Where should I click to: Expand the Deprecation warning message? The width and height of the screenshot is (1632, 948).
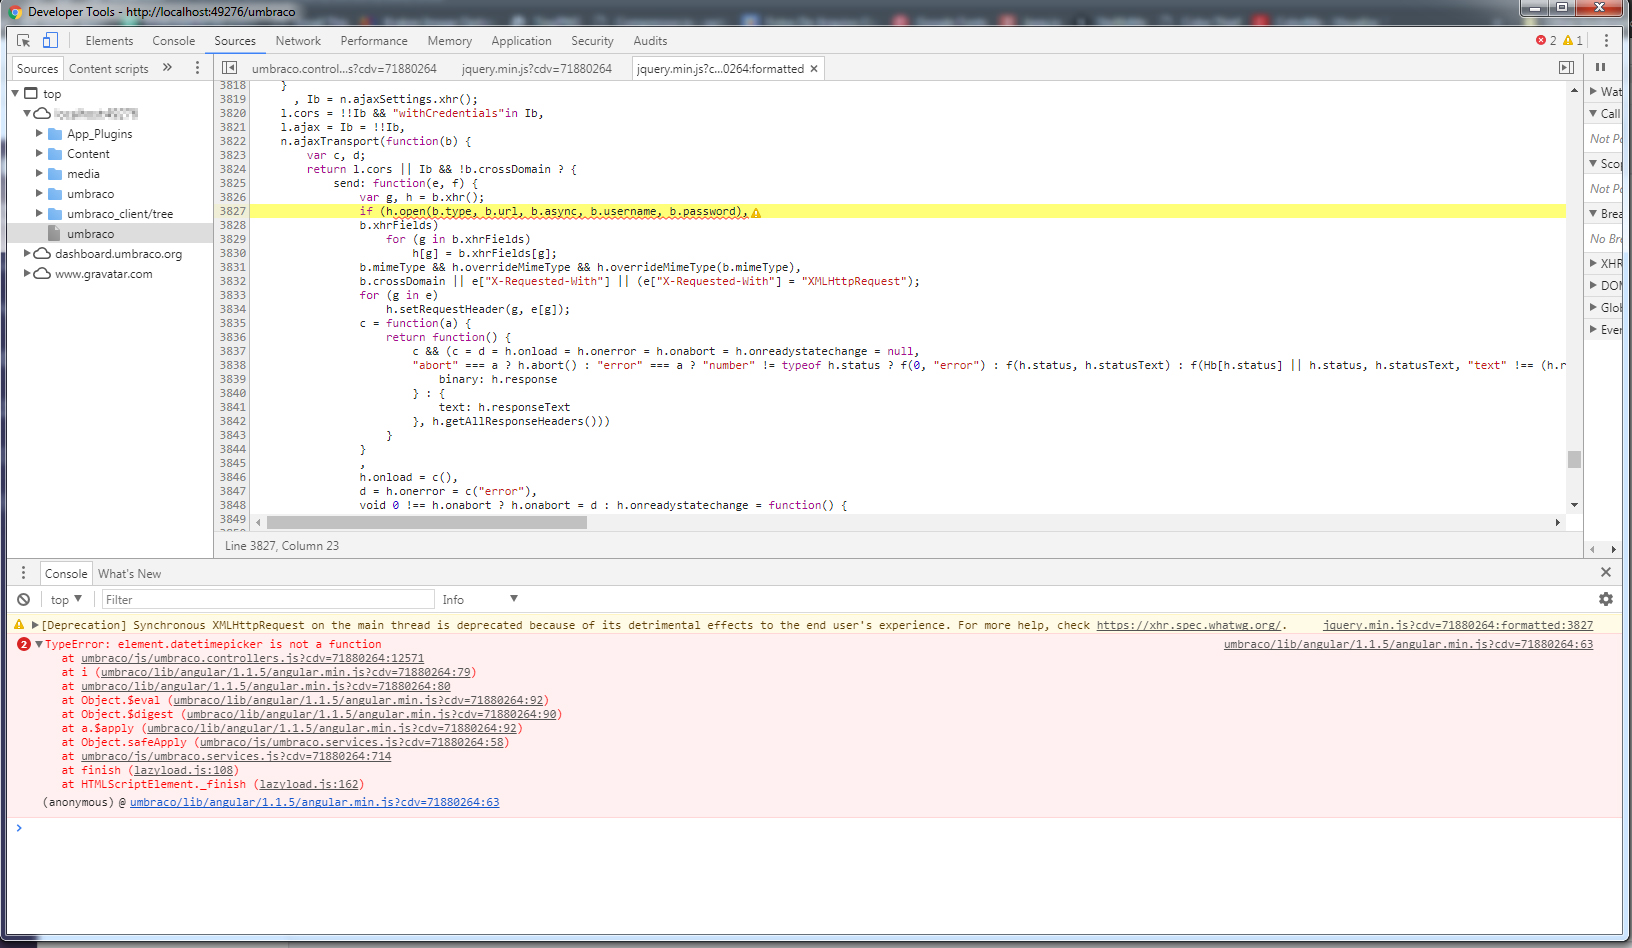coord(35,625)
